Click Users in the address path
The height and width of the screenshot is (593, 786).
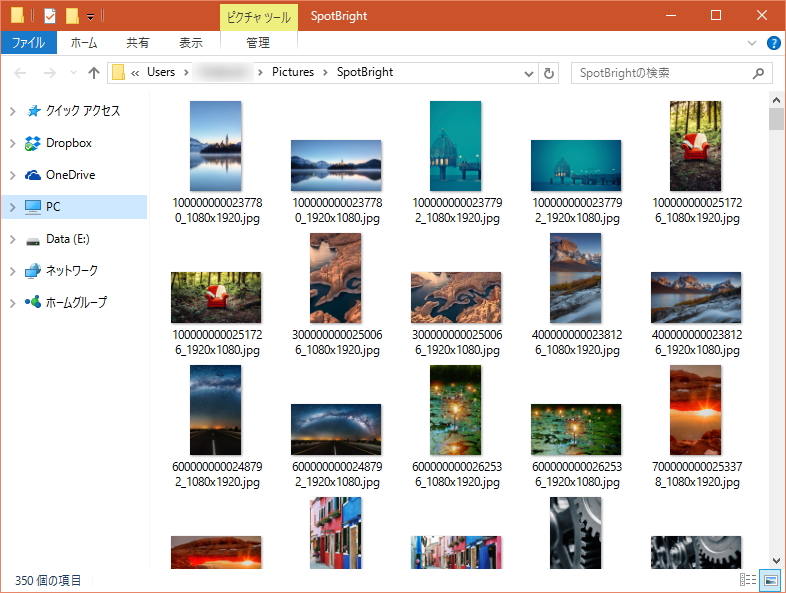pyautogui.click(x=161, y=72)
